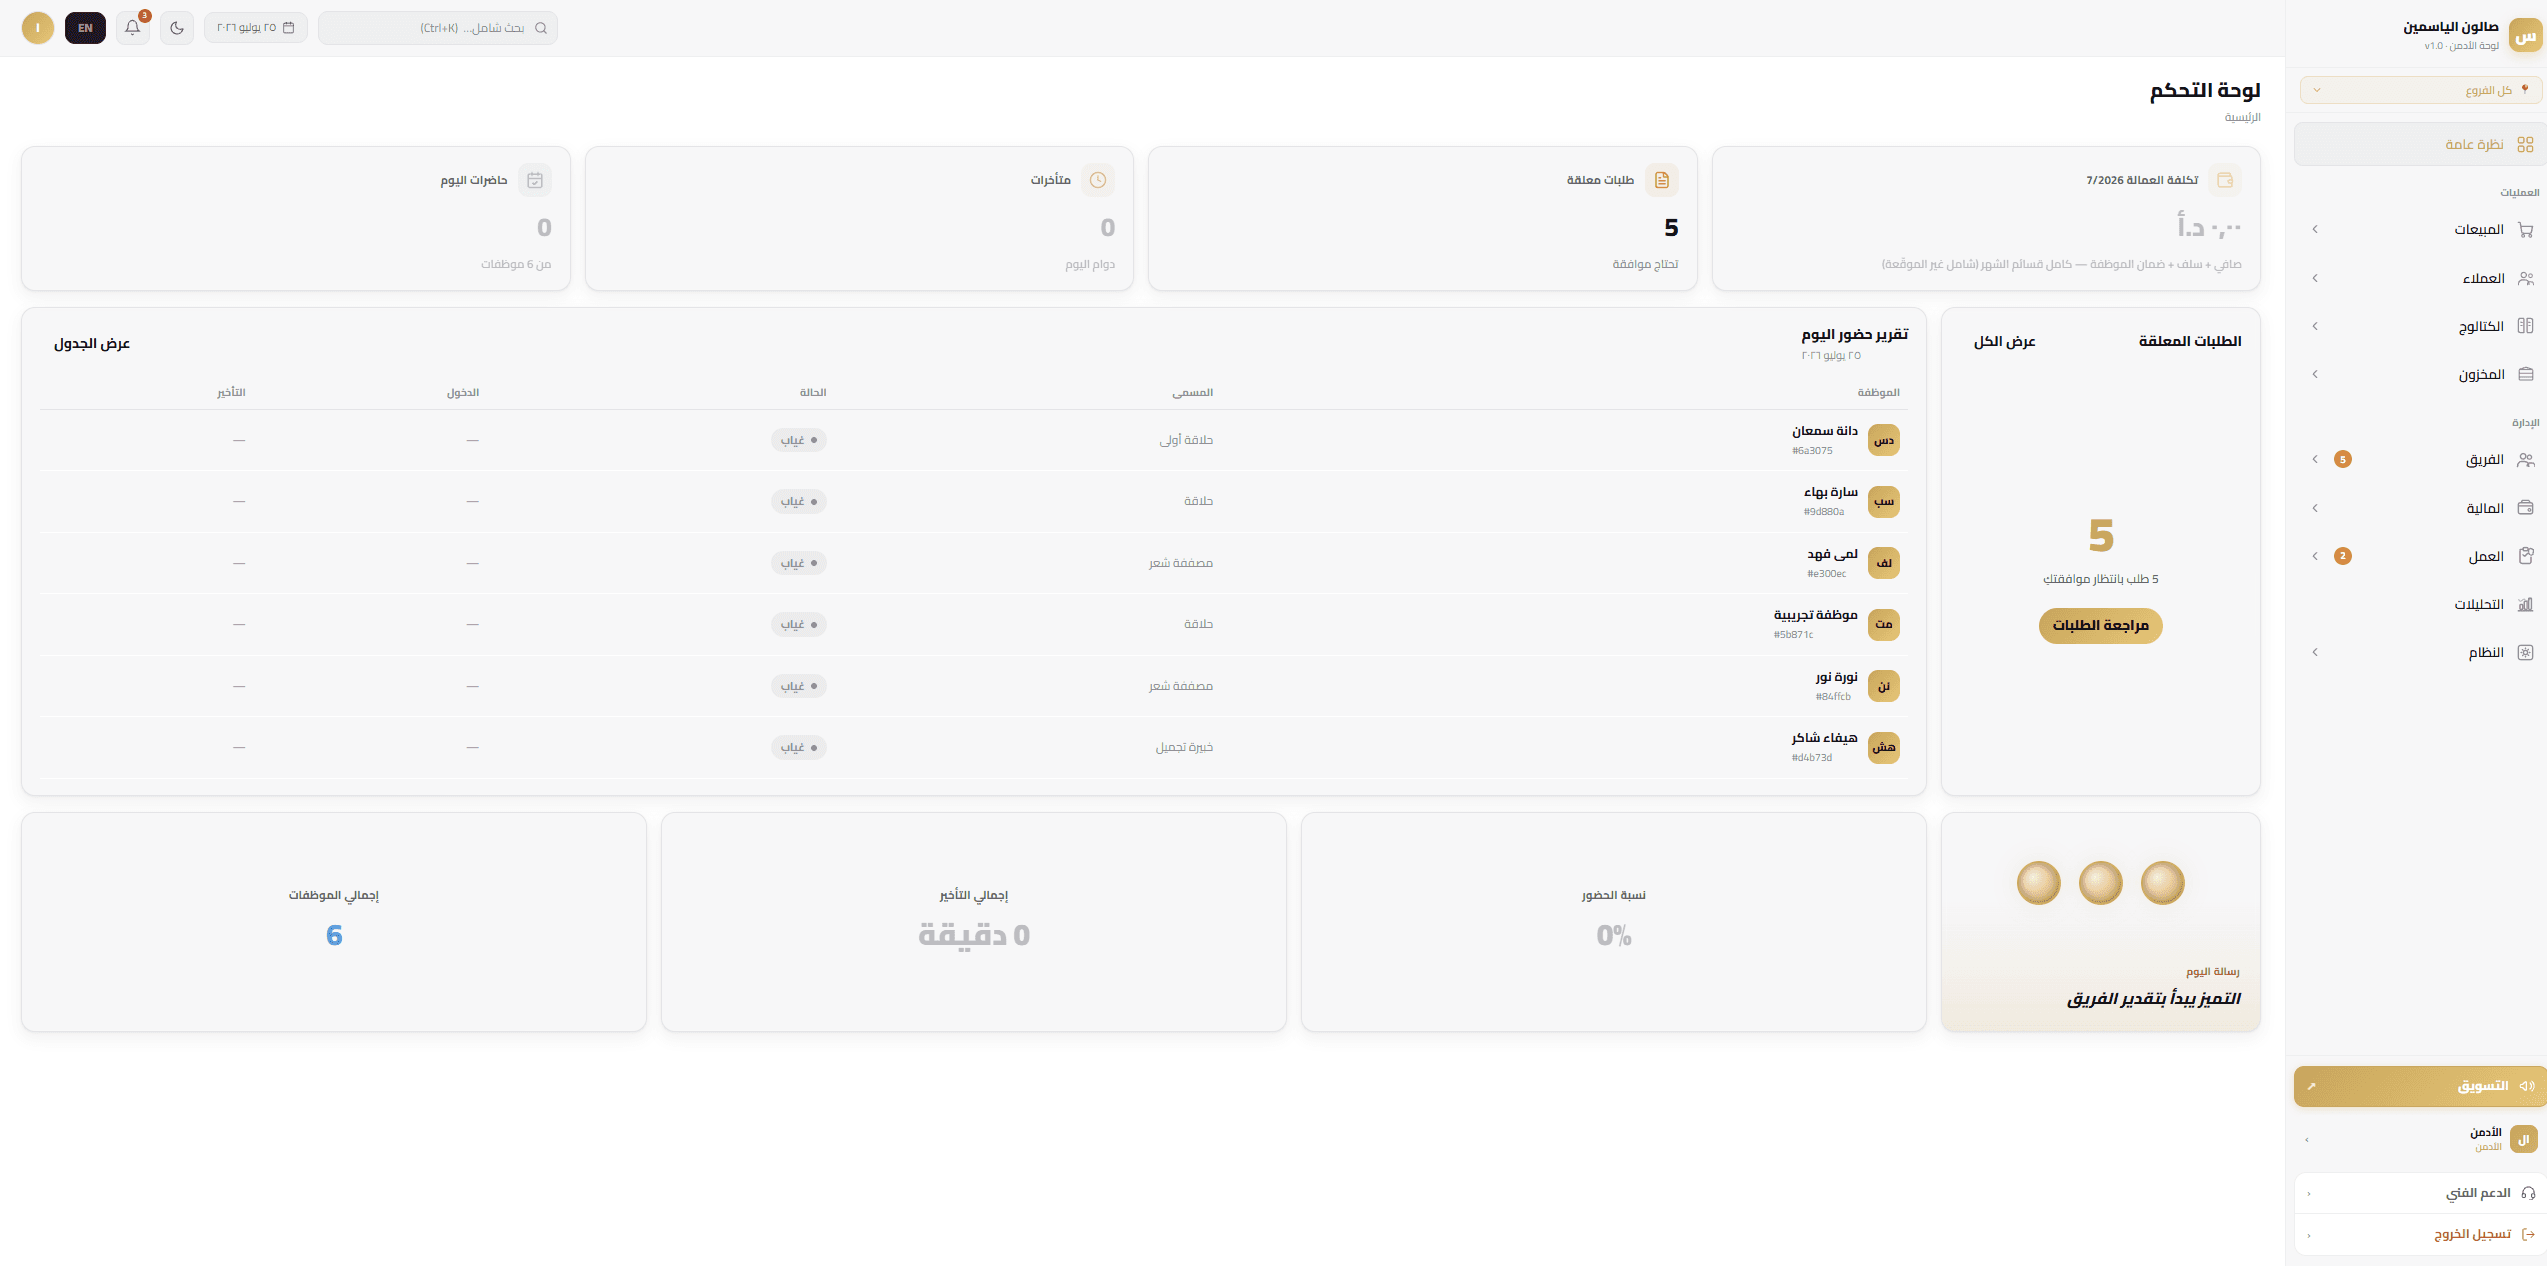Screen dimensions: 2547x1266
Task: Select نظرة عامة in the sidebar
Action: click(x=2420, y=145)
